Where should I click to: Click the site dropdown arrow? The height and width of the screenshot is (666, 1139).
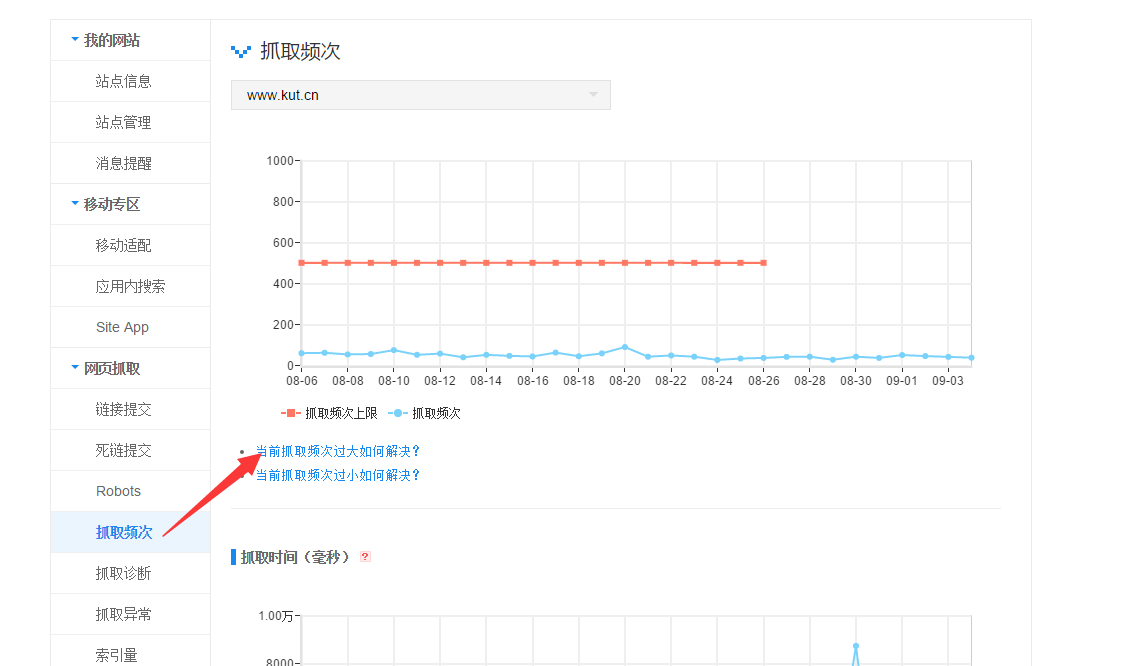[x=593, y=95]
